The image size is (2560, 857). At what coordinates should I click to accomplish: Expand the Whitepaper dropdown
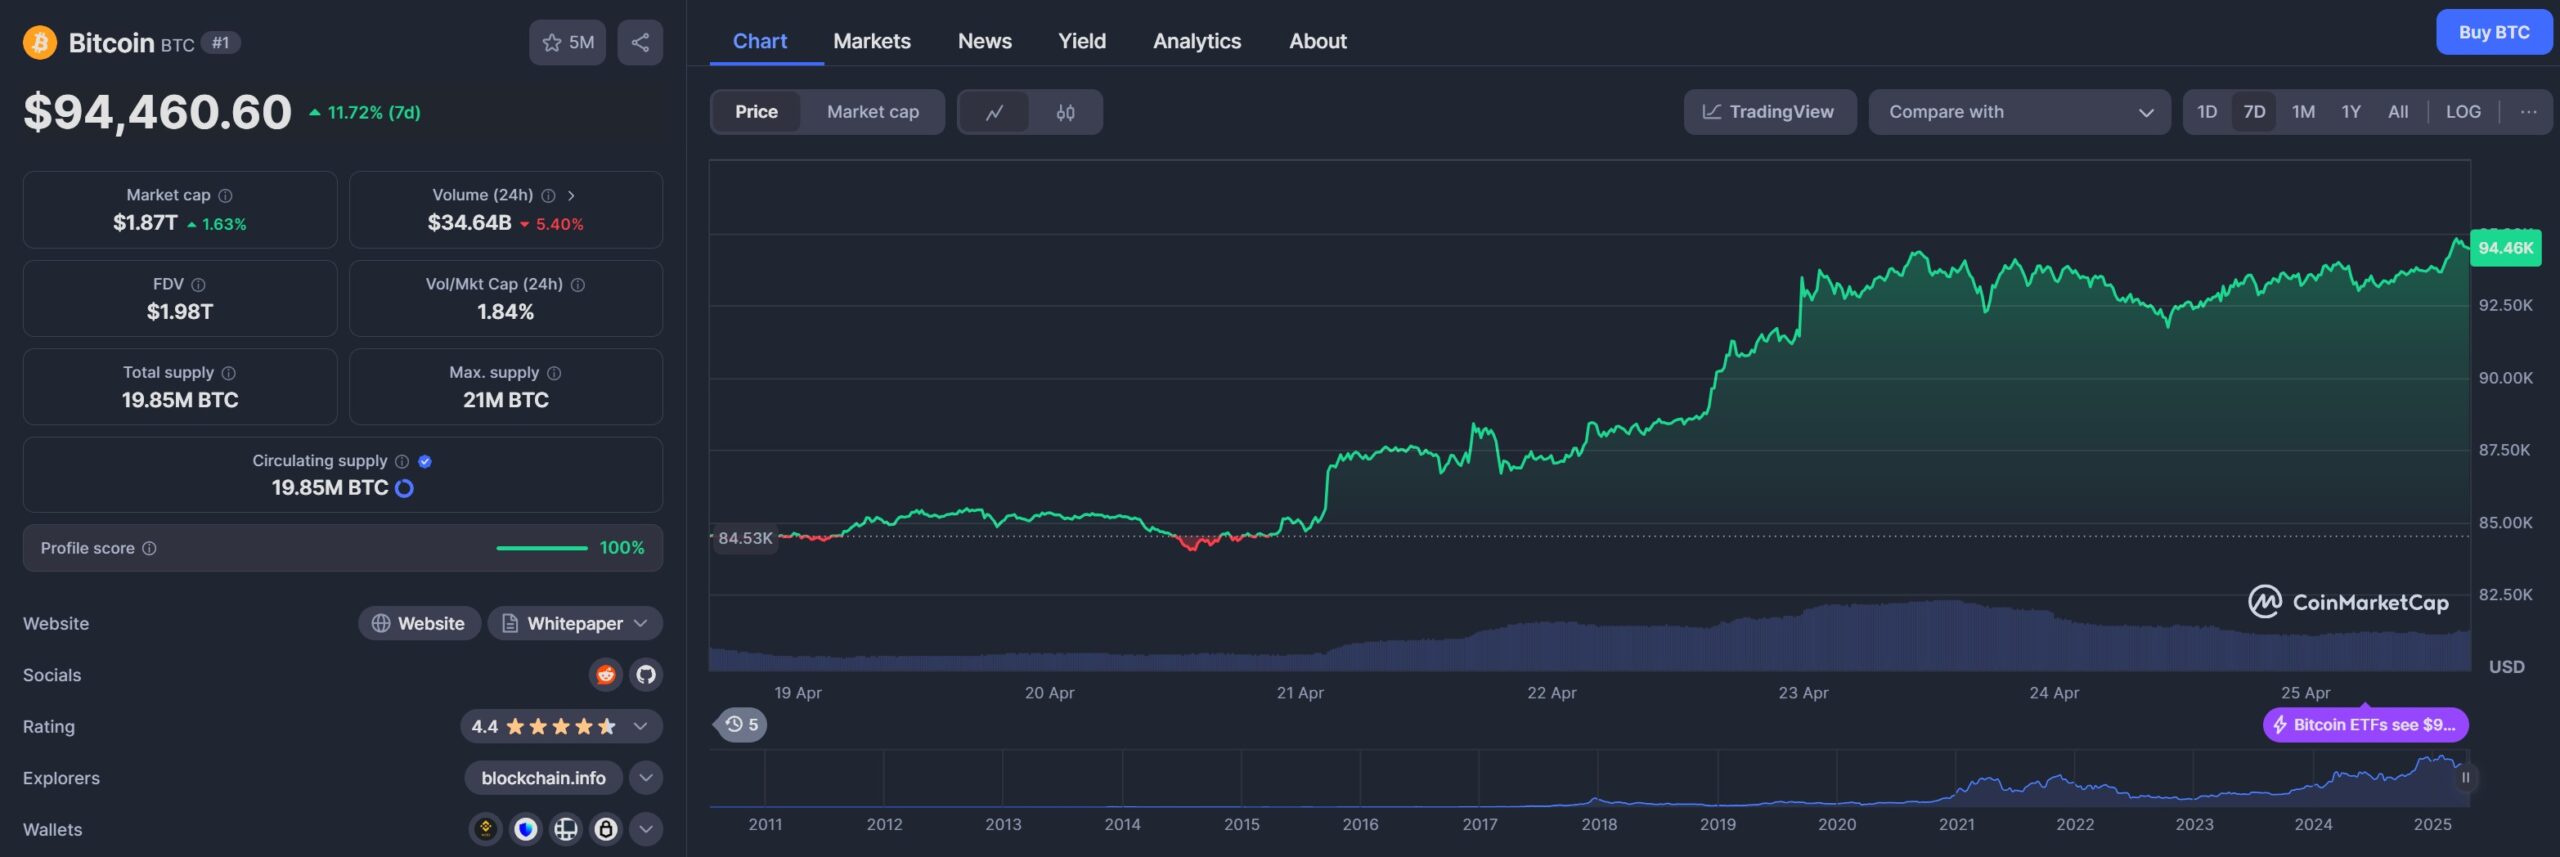pyautogui.click(x=575, y=624)
